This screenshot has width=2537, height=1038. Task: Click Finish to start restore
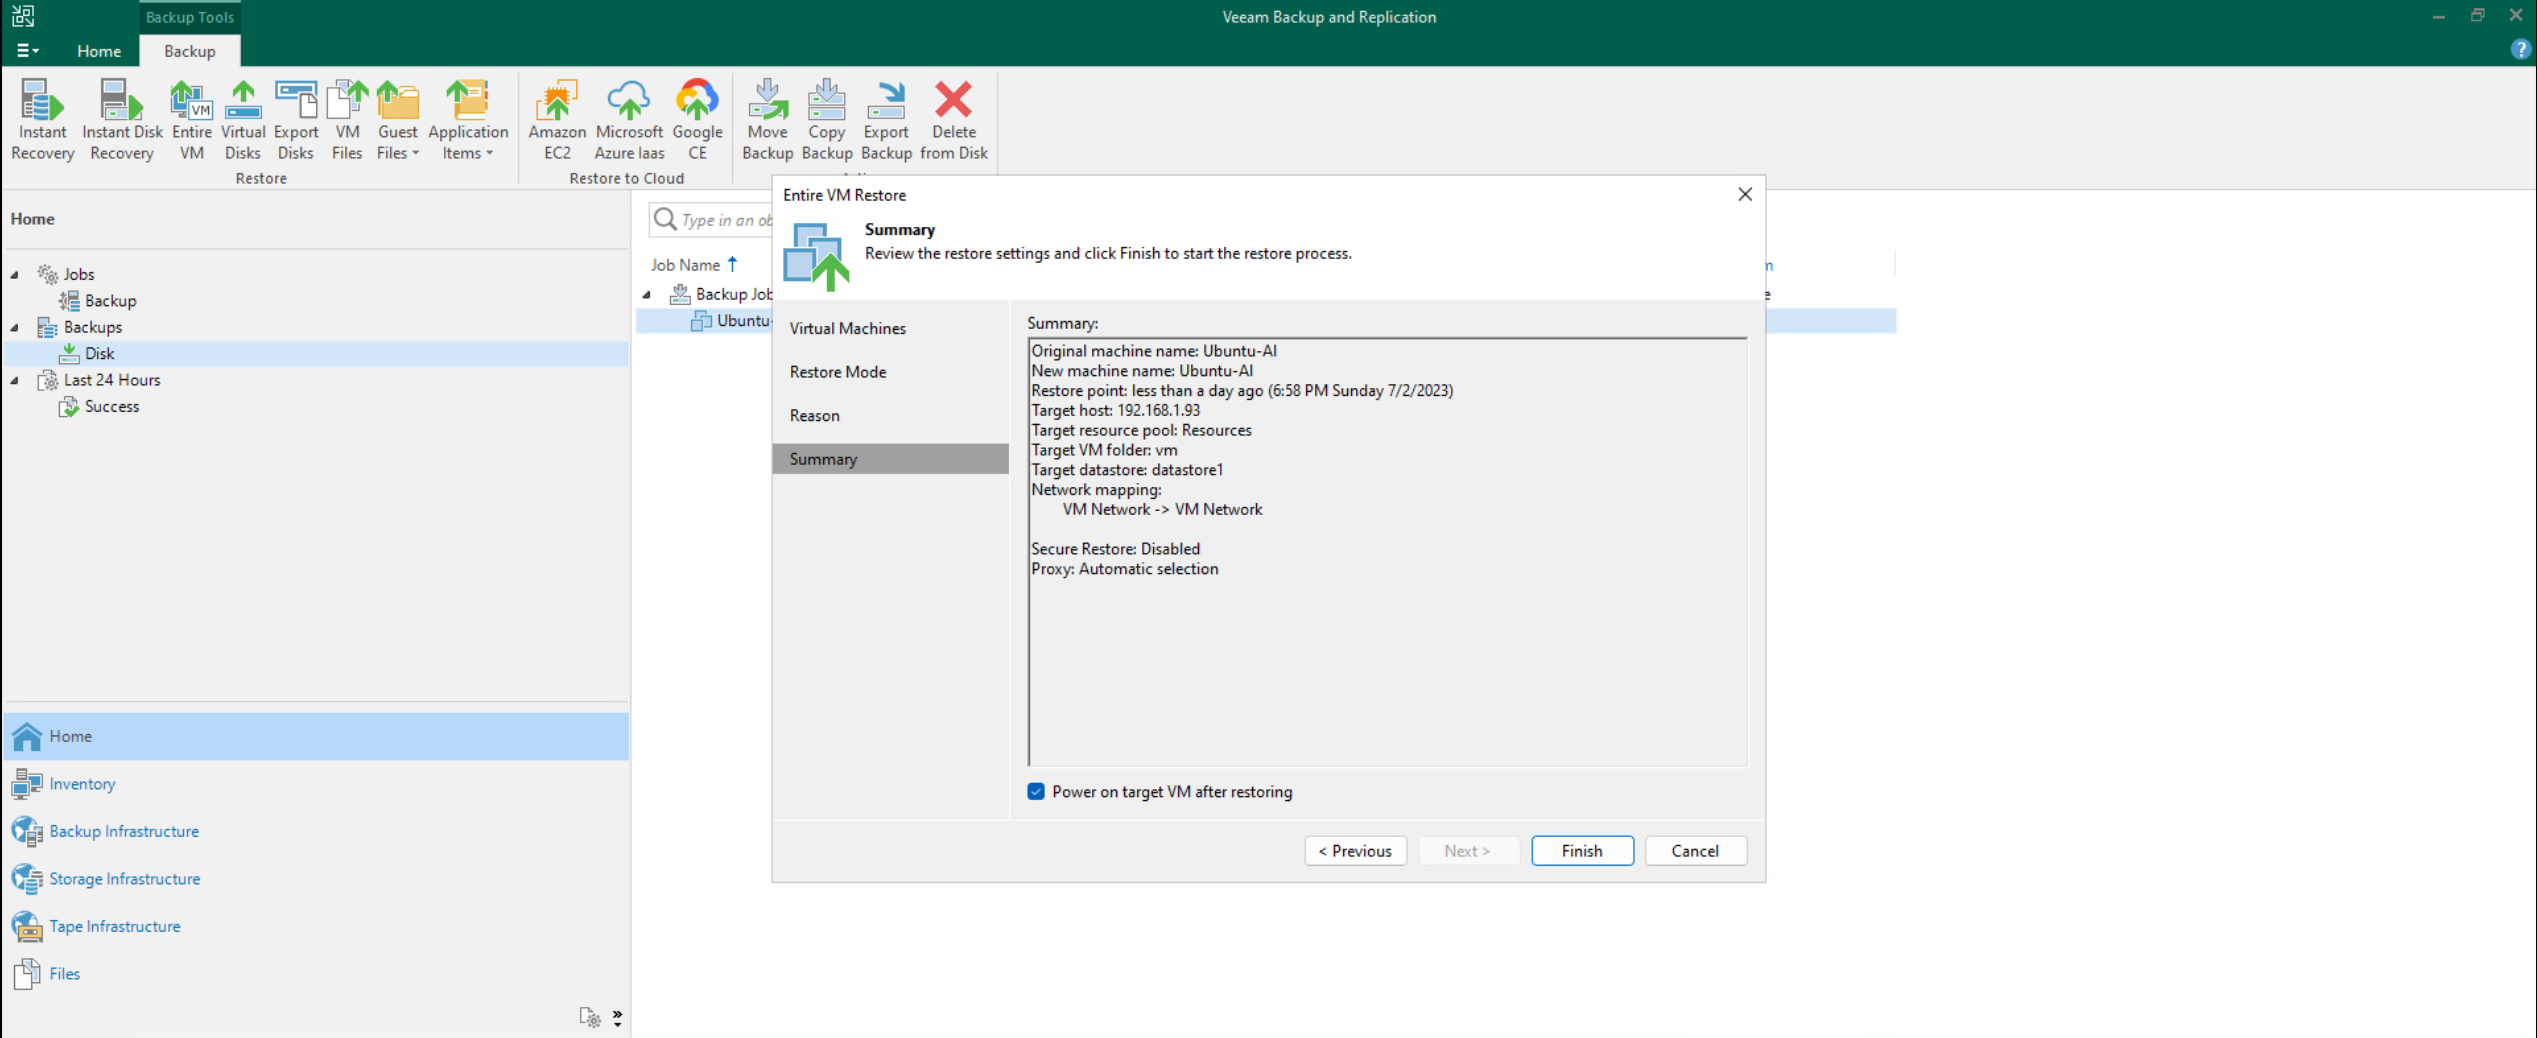click(x=1581, y=851)
